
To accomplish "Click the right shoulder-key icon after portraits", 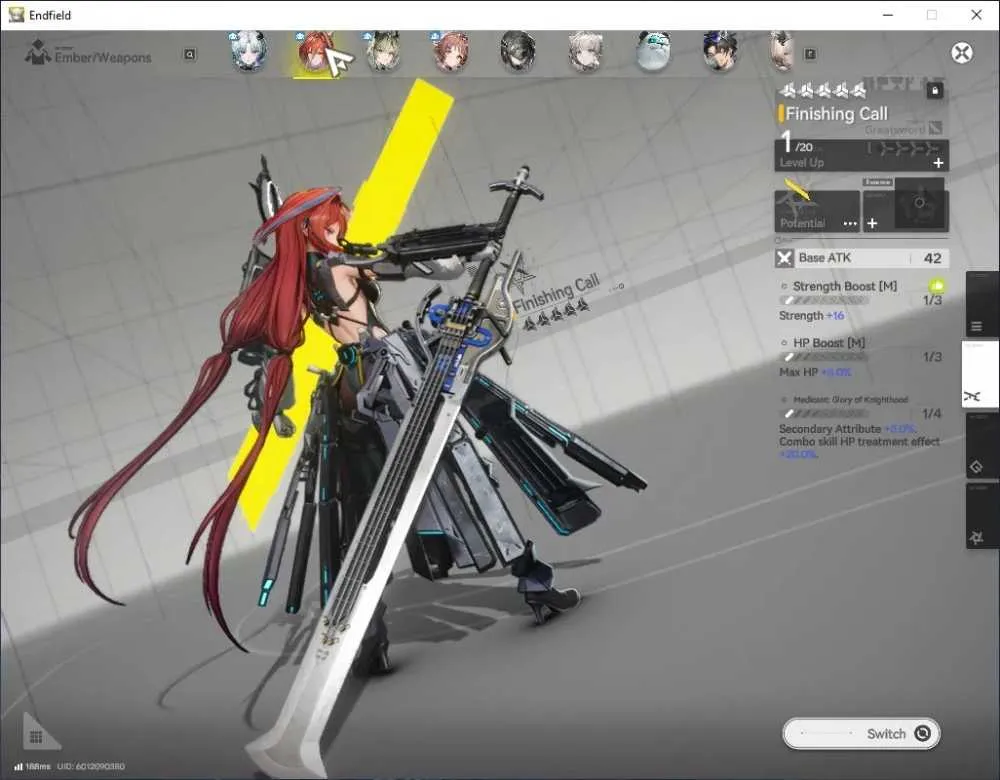I will (810, 54).
